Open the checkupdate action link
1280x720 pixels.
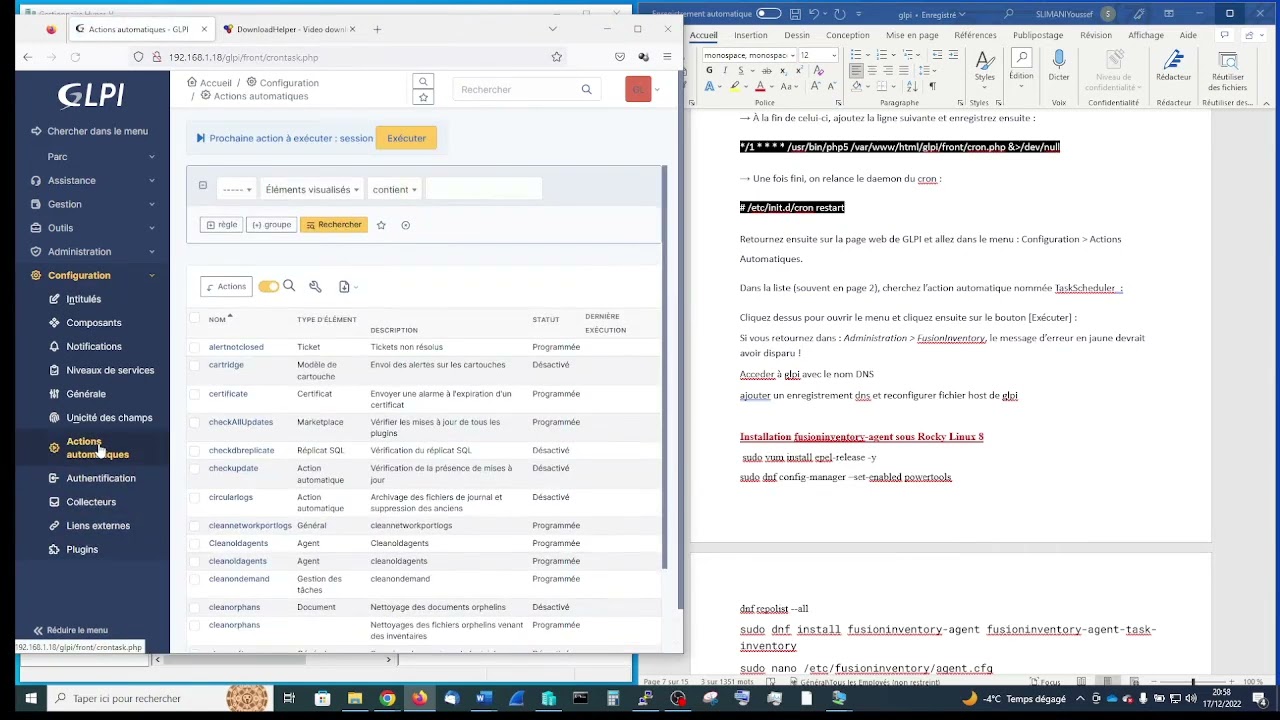pos(233,468)
